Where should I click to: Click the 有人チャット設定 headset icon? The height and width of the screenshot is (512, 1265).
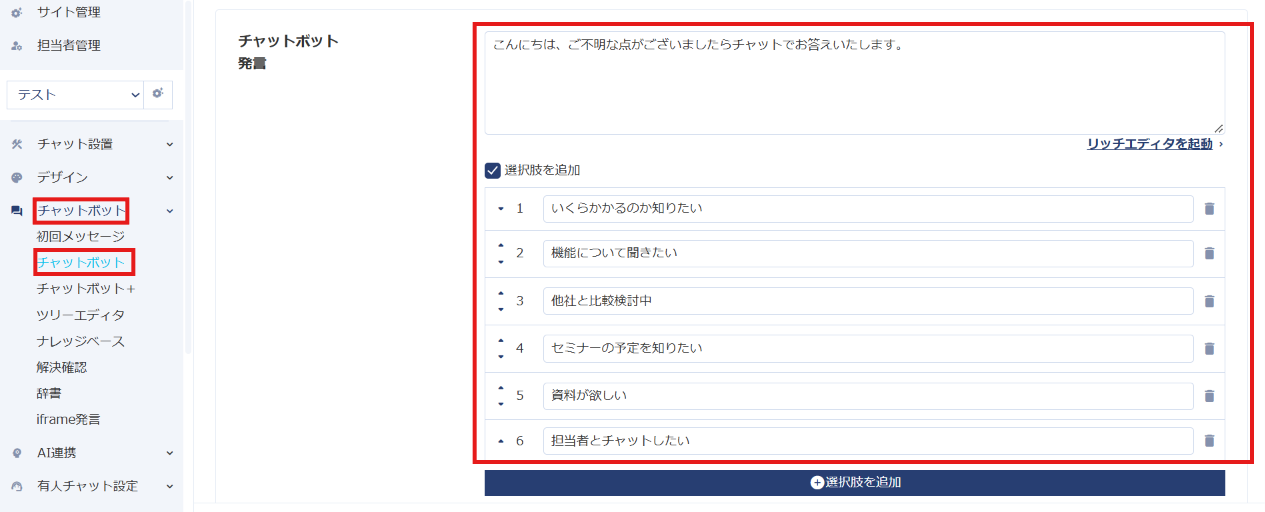coord(16,487)
